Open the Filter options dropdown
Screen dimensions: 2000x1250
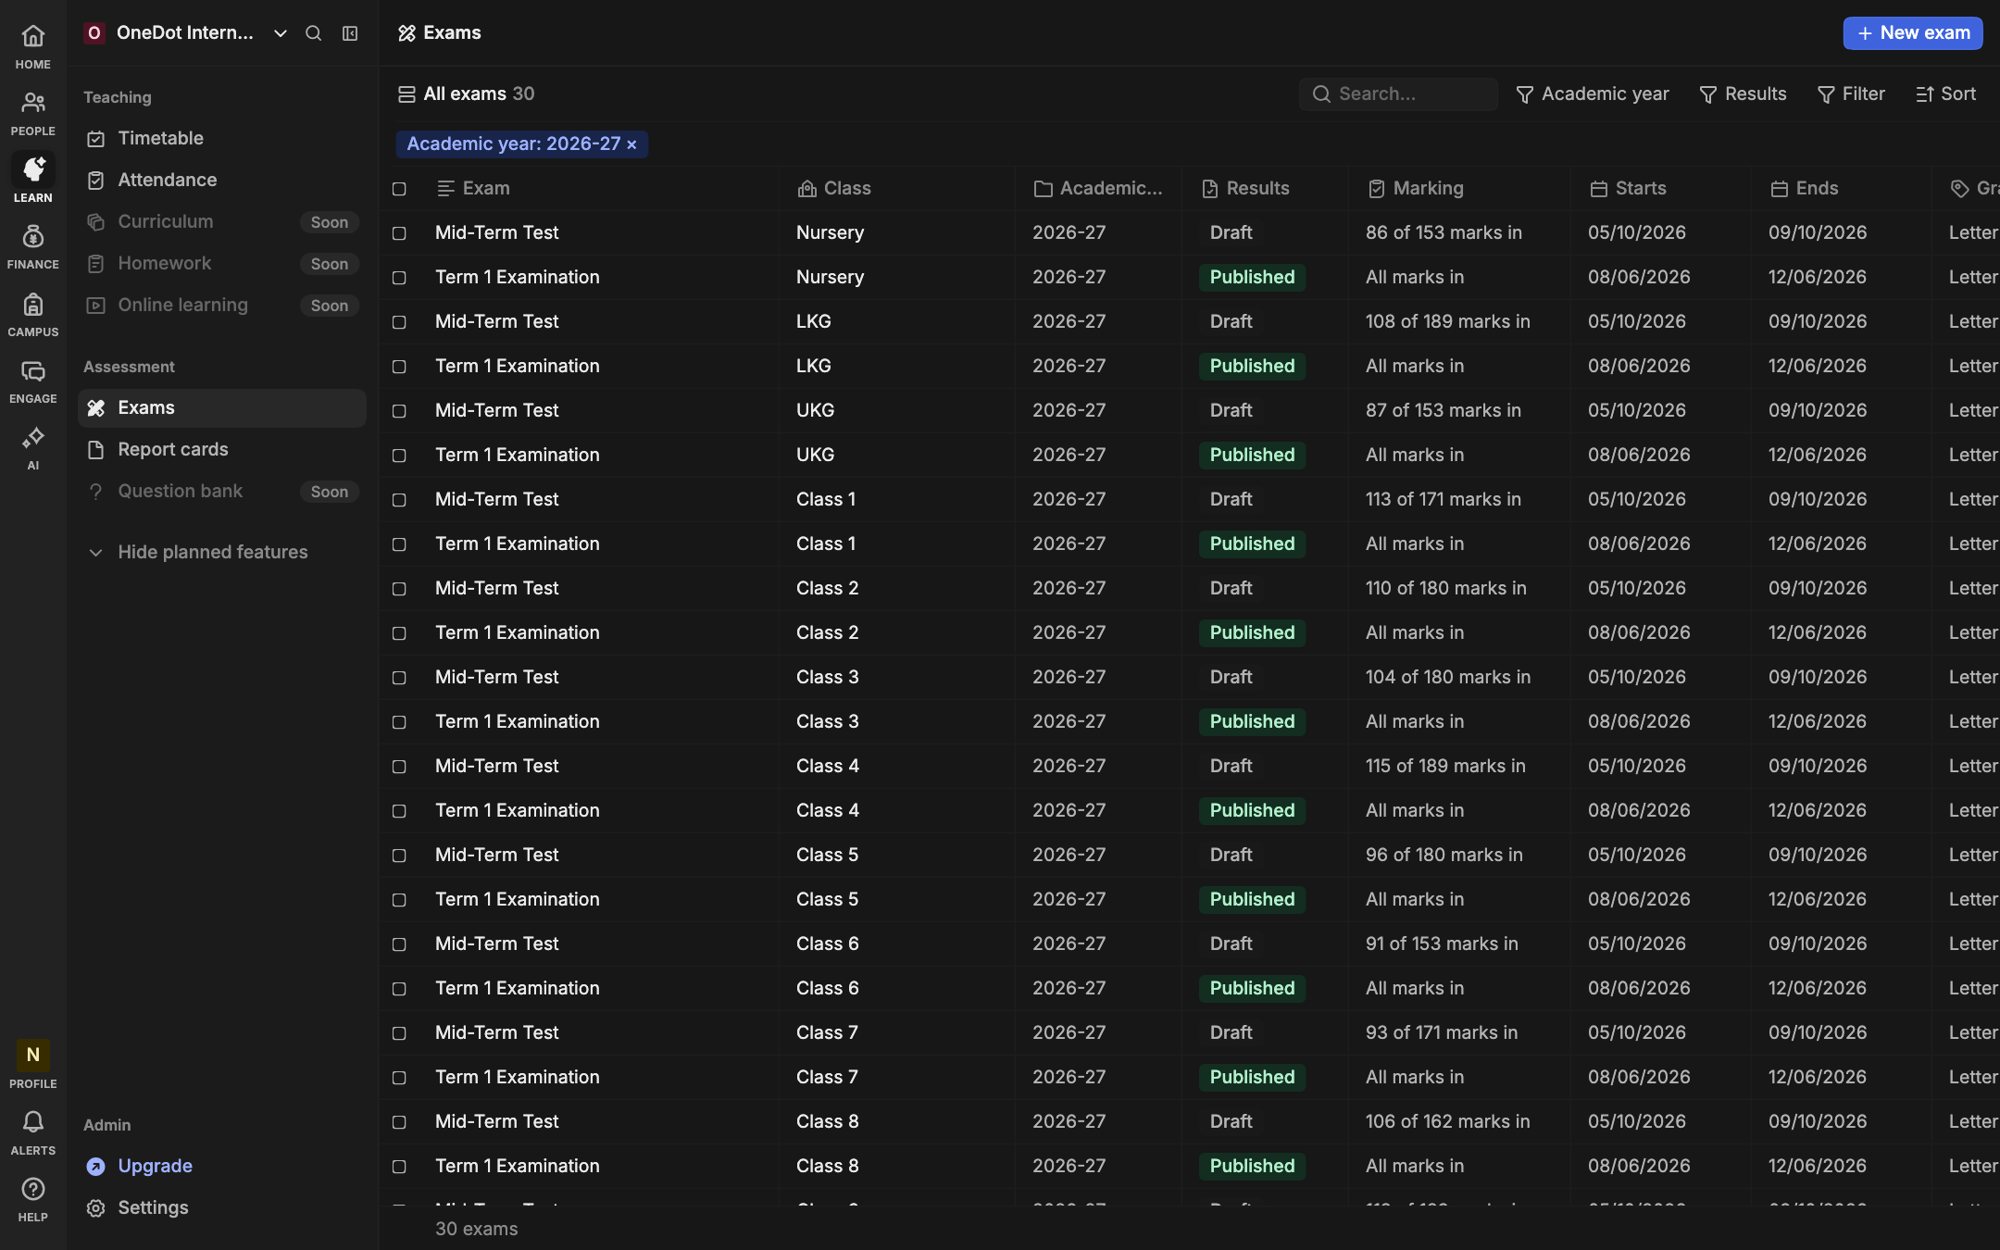1850,94
